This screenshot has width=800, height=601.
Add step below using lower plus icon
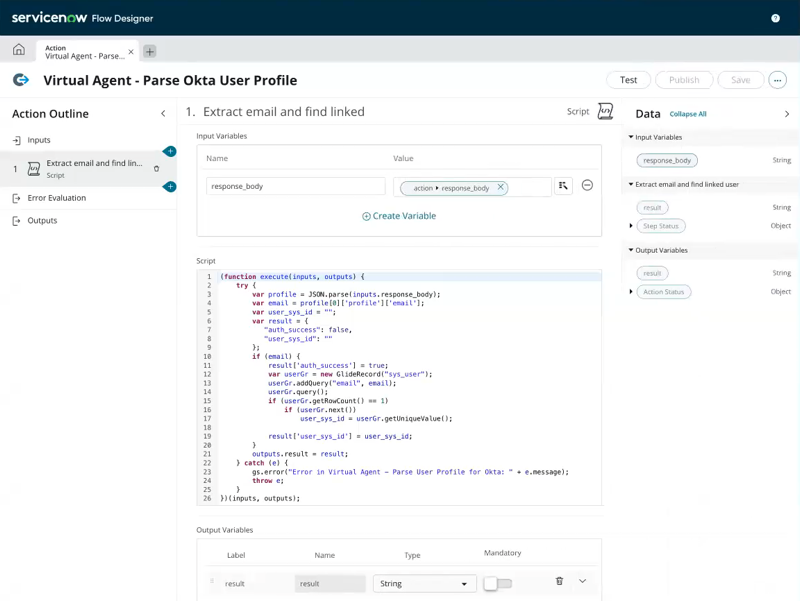[x=170, y=187]
